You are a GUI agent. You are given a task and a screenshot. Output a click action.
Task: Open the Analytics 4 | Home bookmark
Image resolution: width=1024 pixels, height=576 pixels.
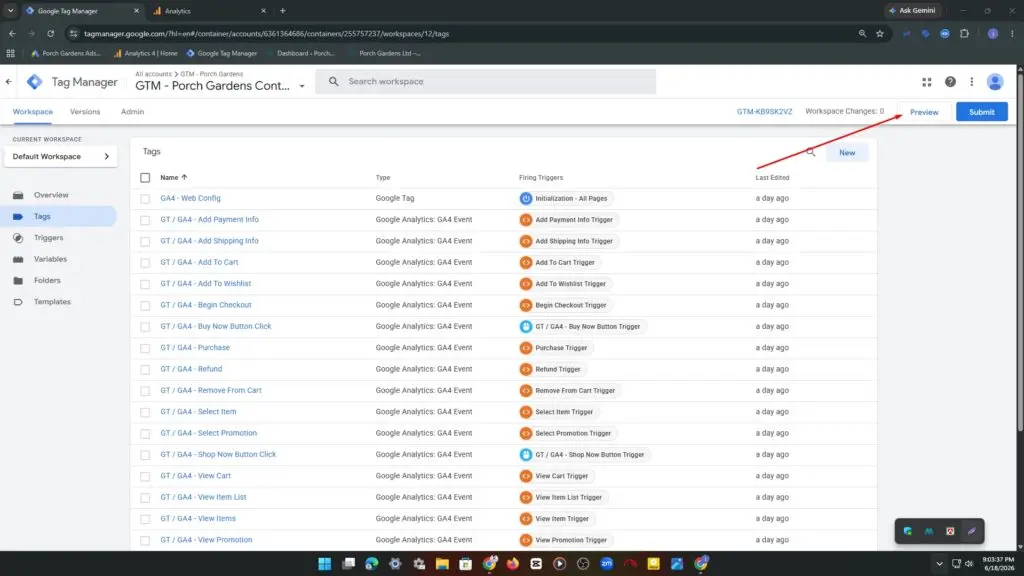tap(145, 54)
